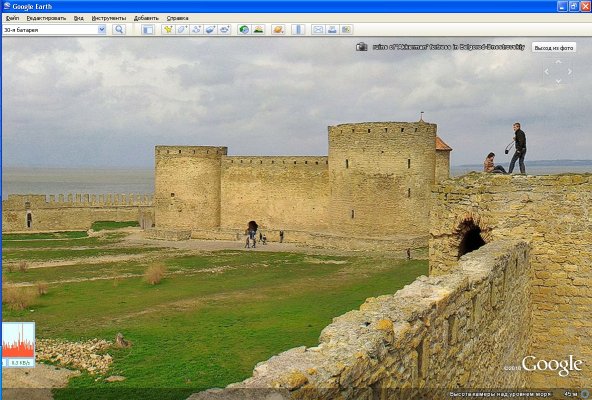Click the Выход из фото button
The image size is (592, 400).
[554, 48]
